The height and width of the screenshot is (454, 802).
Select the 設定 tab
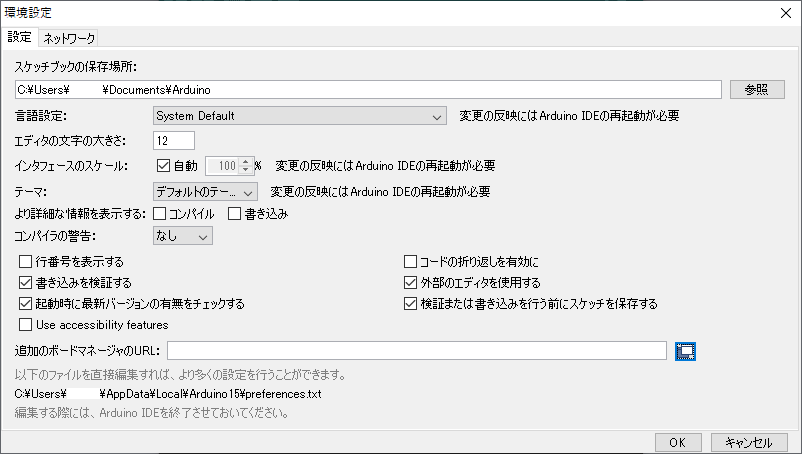19,37
